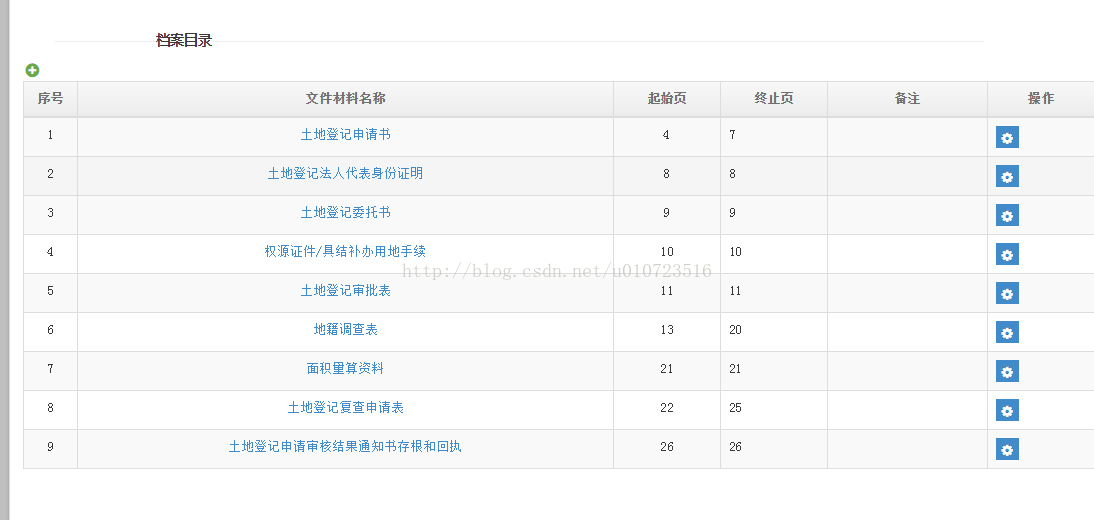Viewport: 1094px width, 520px height.
Task: Open gear settings for 土地登记申请书 row
Action: 1007,138
